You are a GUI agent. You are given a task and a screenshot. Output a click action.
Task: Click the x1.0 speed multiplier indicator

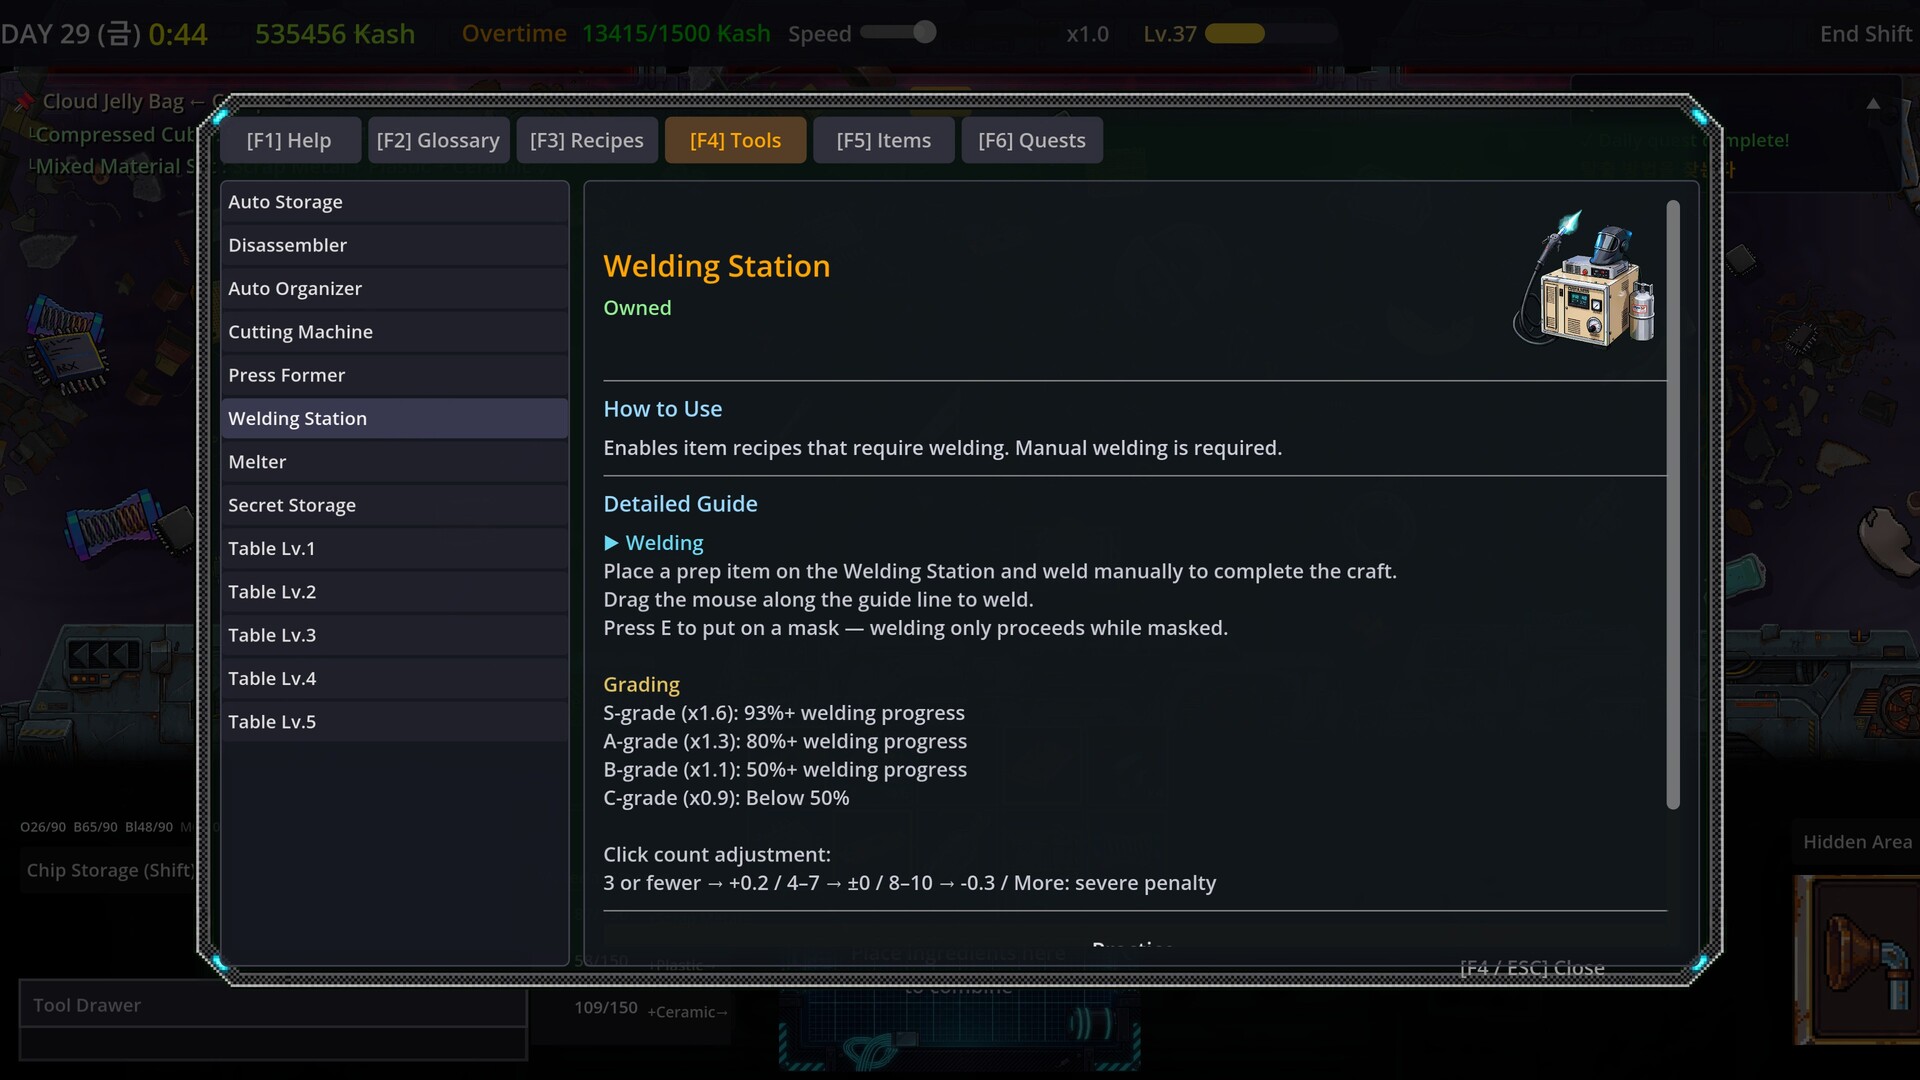[x=1088, y=33]
